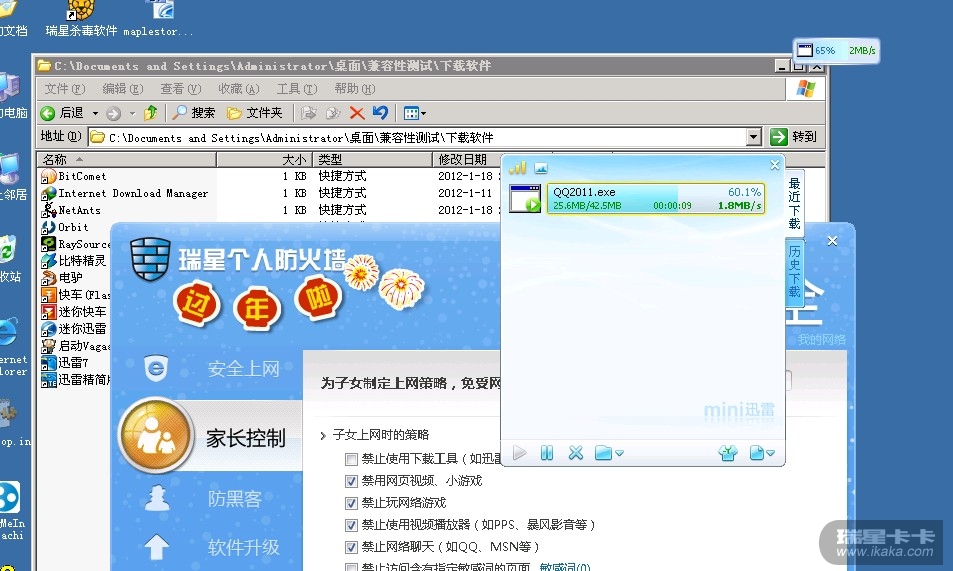The image size is (953, 571).
Task: Click the grey Forward arrow in Explorer
Action: (x=113, y=113)
